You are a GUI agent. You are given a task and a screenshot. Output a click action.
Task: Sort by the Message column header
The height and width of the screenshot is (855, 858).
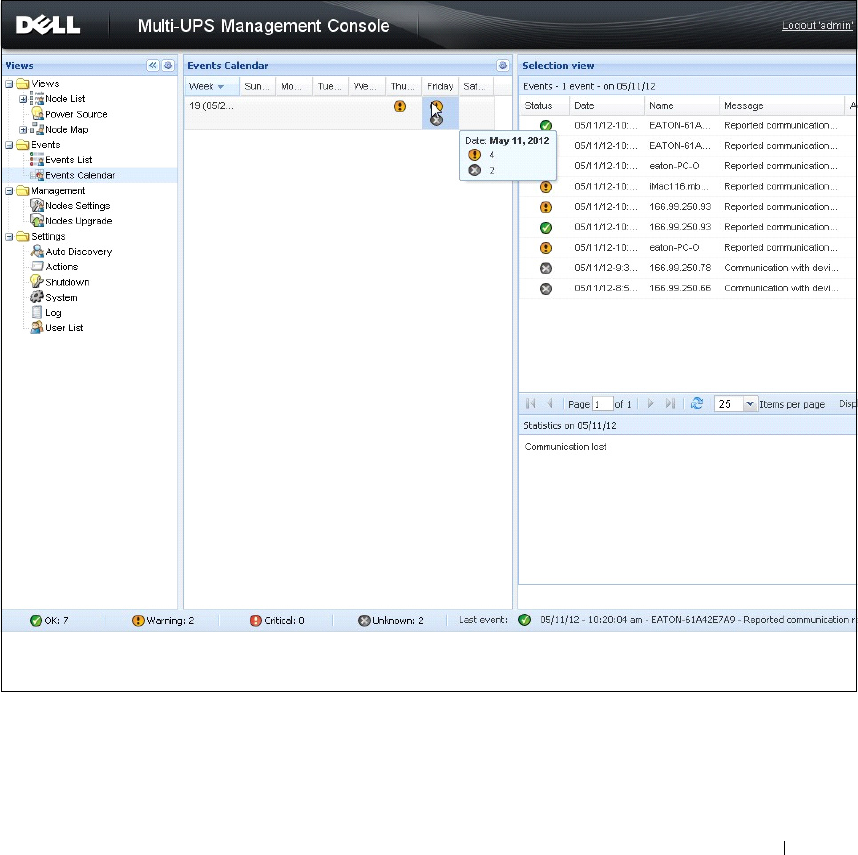pyautogui.click(x=781, y=106)
